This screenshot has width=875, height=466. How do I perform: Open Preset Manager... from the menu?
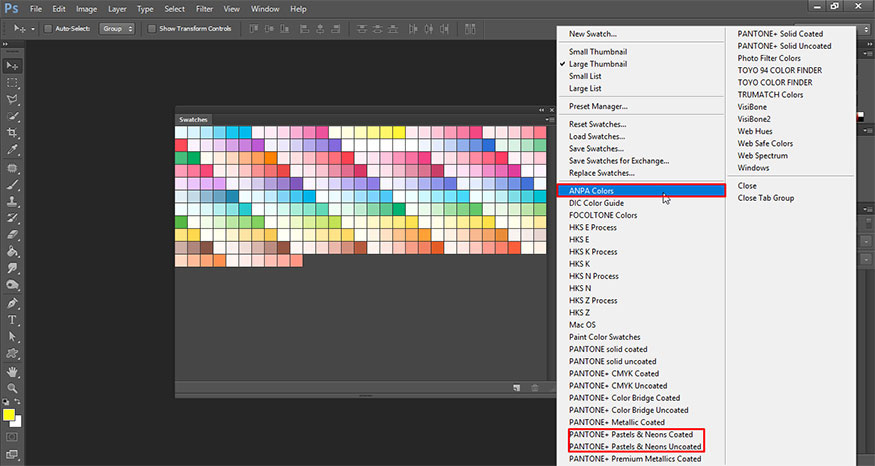598,106
